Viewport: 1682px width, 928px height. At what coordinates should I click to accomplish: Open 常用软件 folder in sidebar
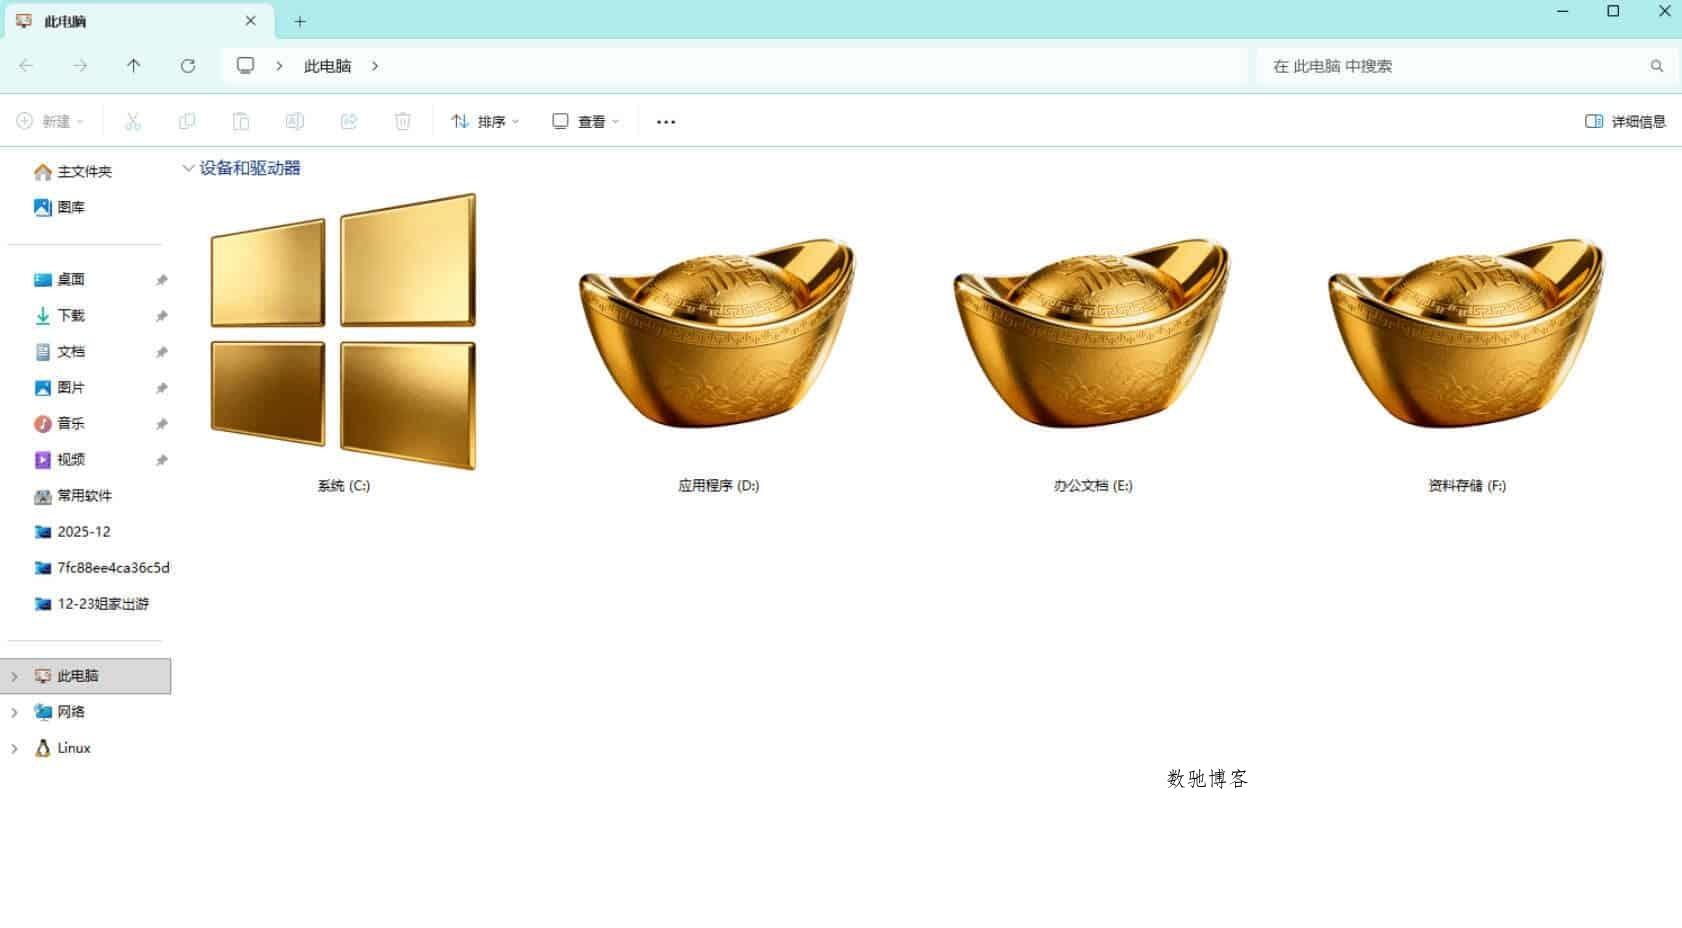click(72, 495)
